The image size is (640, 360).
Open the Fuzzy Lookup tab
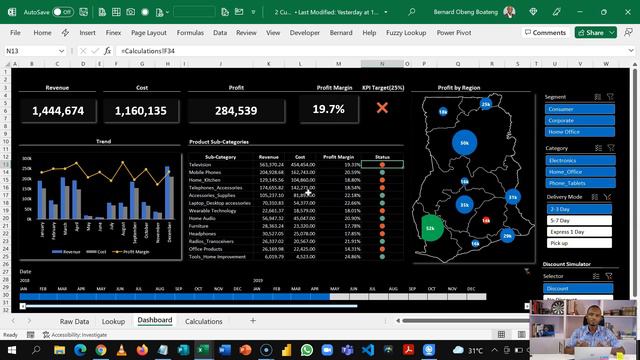[x=406, y=33]
